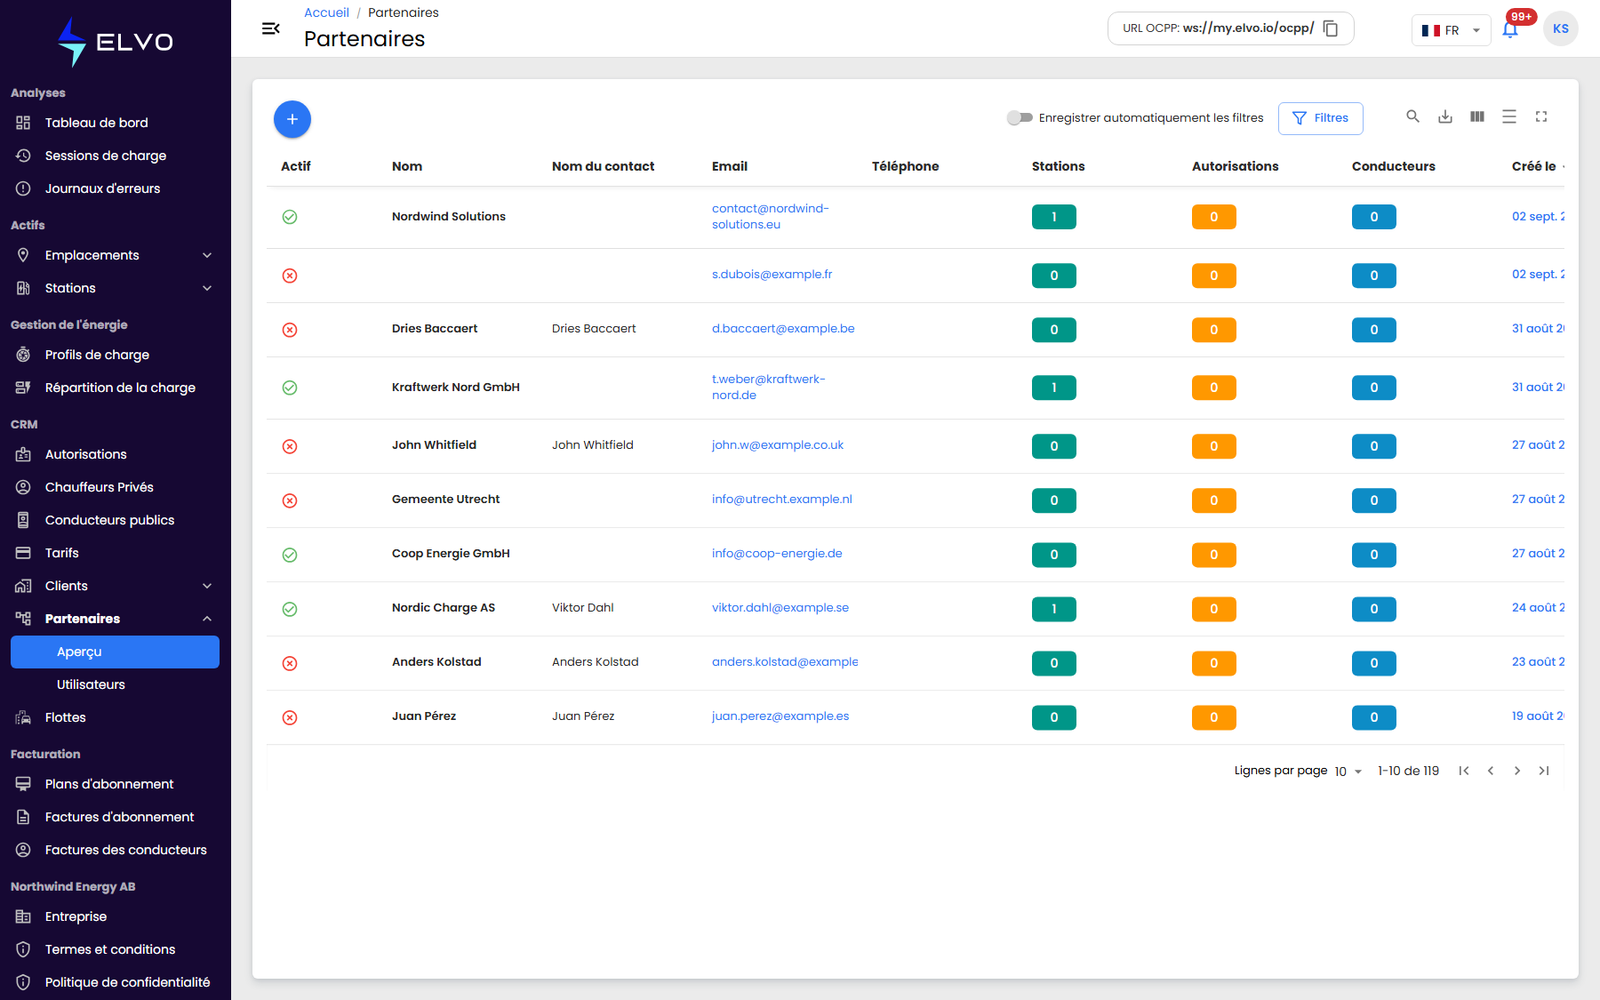Click the ELVO logo
1600x1000 pixels.
pyautogui.click(x=115, y=42)
